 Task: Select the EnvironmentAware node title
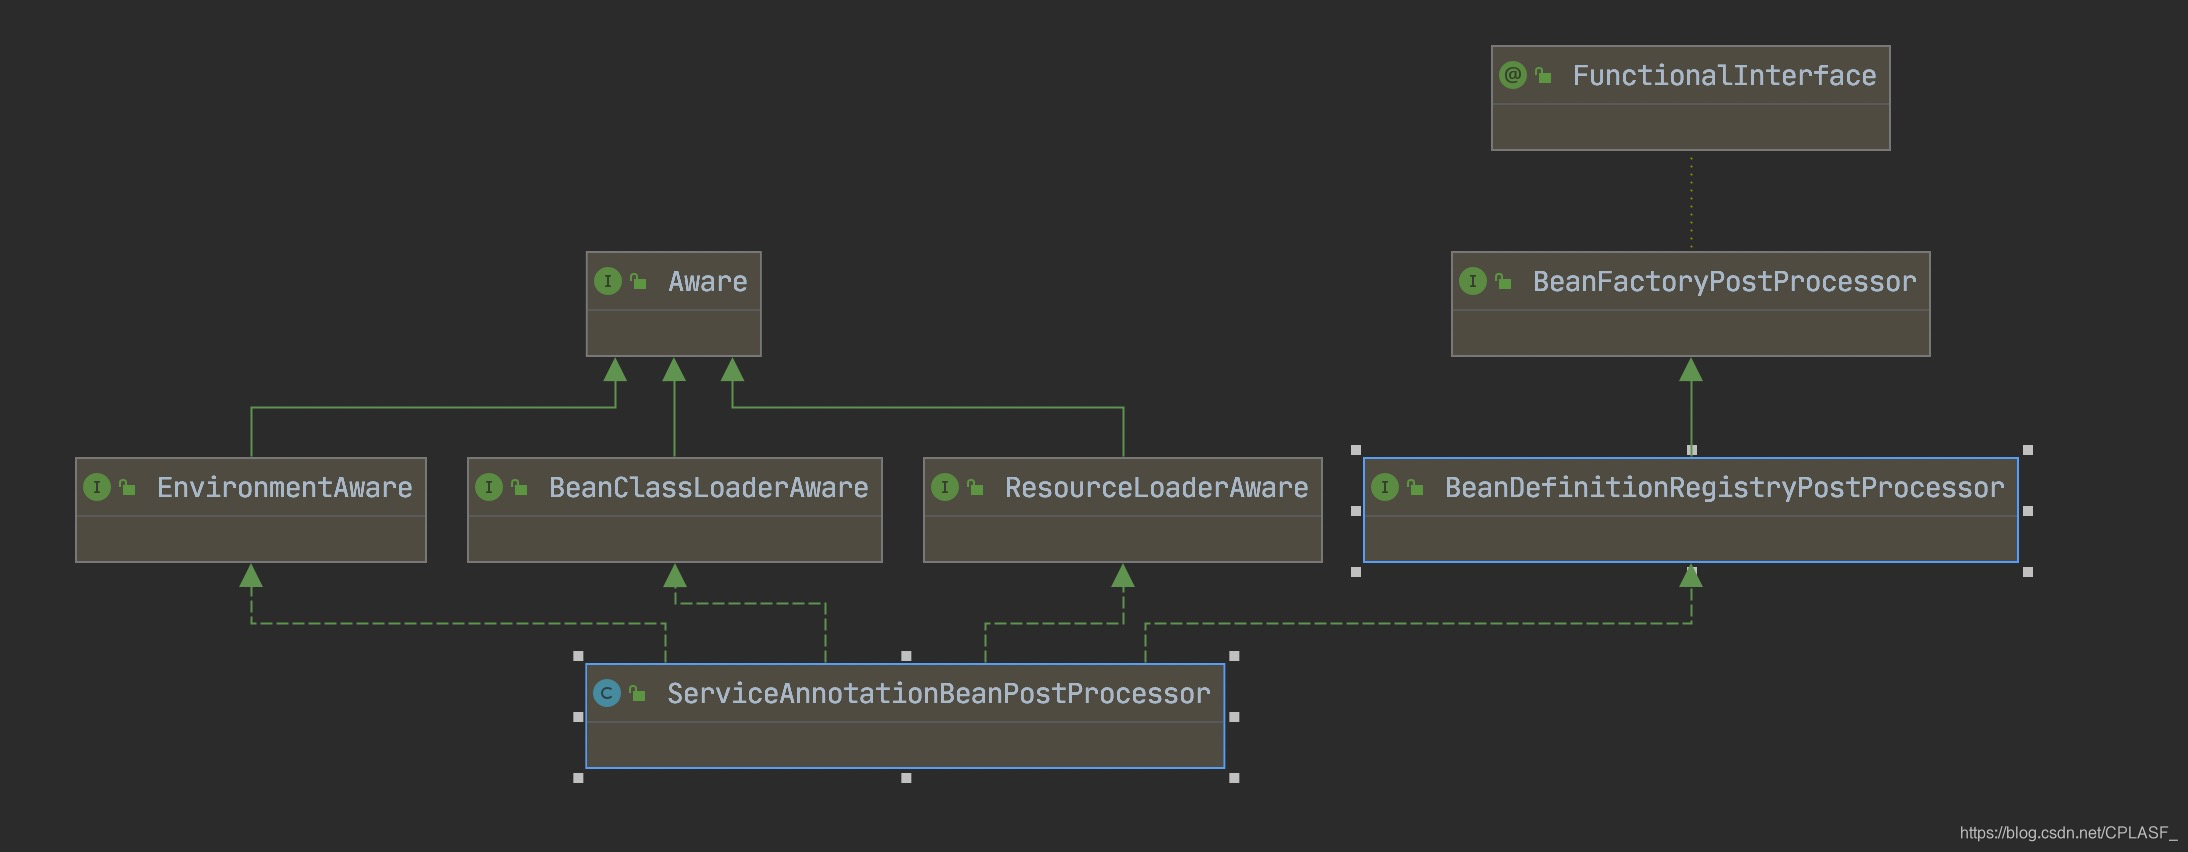(x=285, y=488)
